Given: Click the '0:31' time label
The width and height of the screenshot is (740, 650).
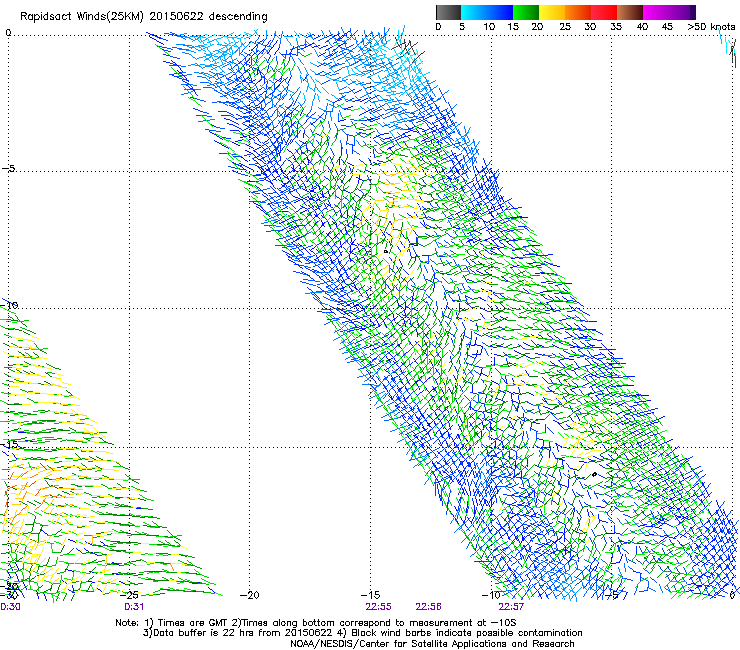Looking at the screenshot, I should click(134, 607).
